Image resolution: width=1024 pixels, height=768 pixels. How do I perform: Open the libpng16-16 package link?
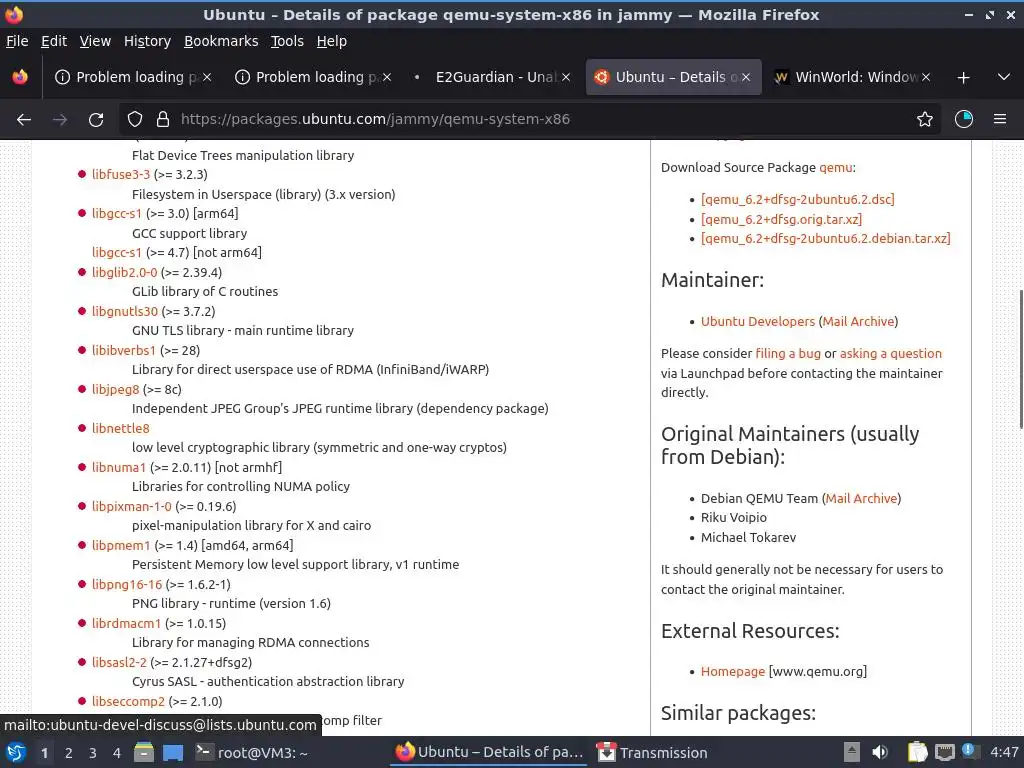tap(127, 584)
